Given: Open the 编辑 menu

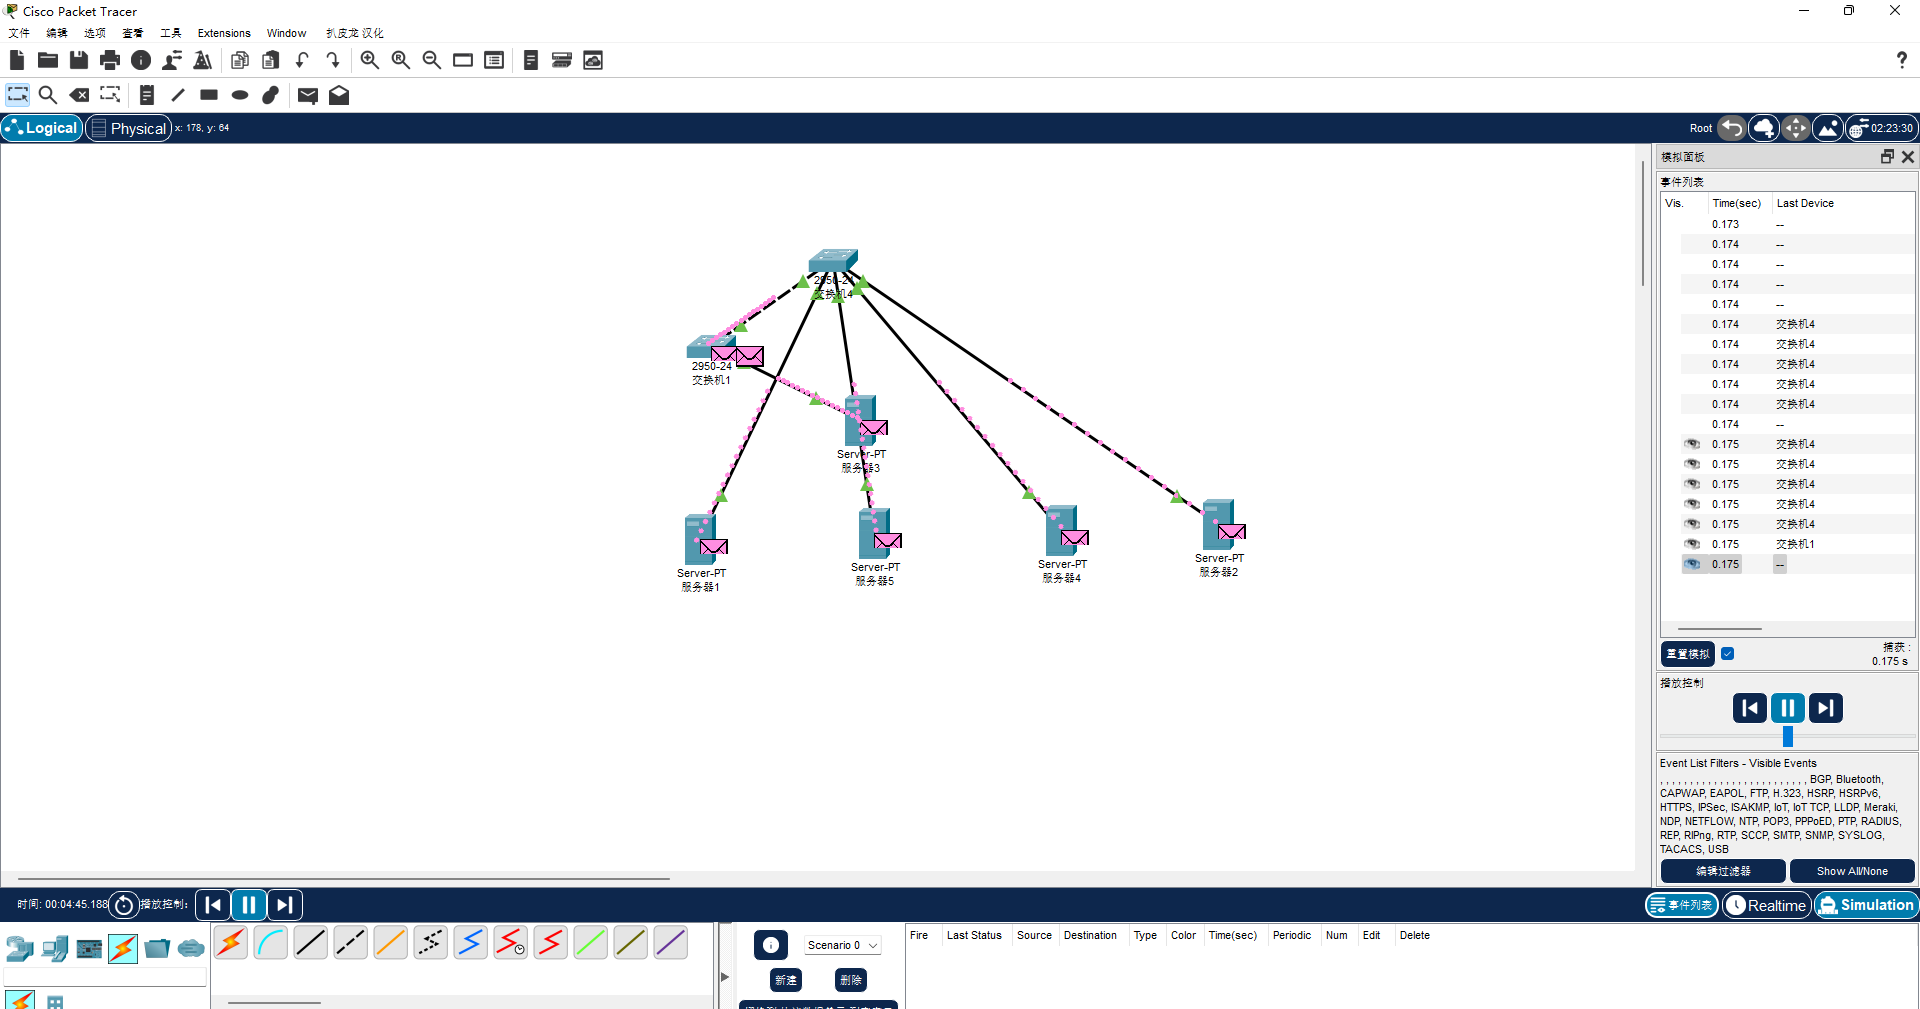Looking at the screenshot, I should click(57, 33).
